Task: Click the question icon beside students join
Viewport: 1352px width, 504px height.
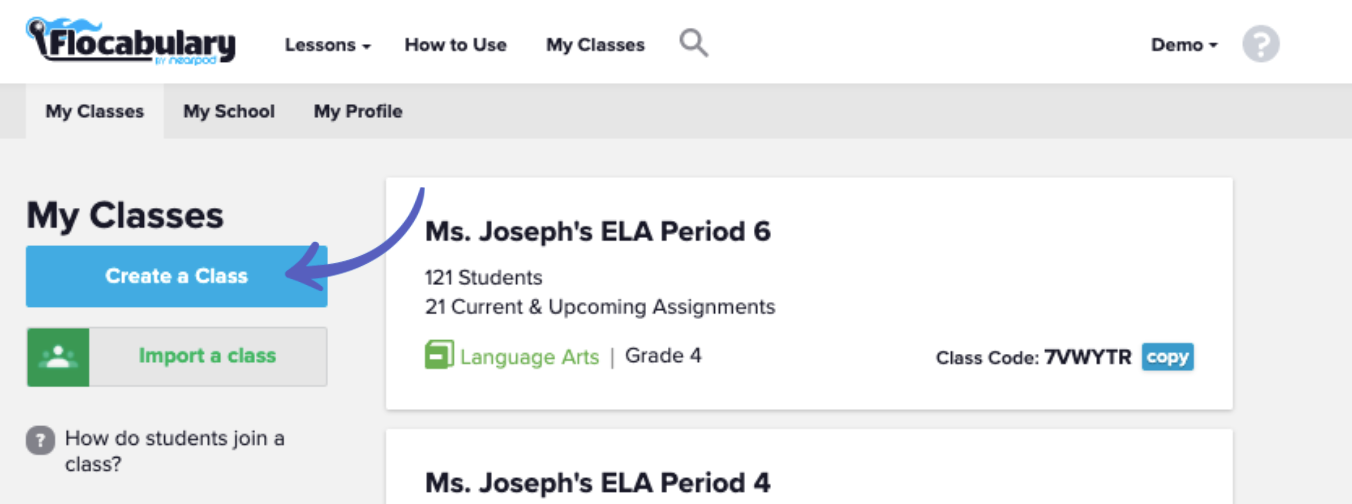Action: tap(40, 439)
